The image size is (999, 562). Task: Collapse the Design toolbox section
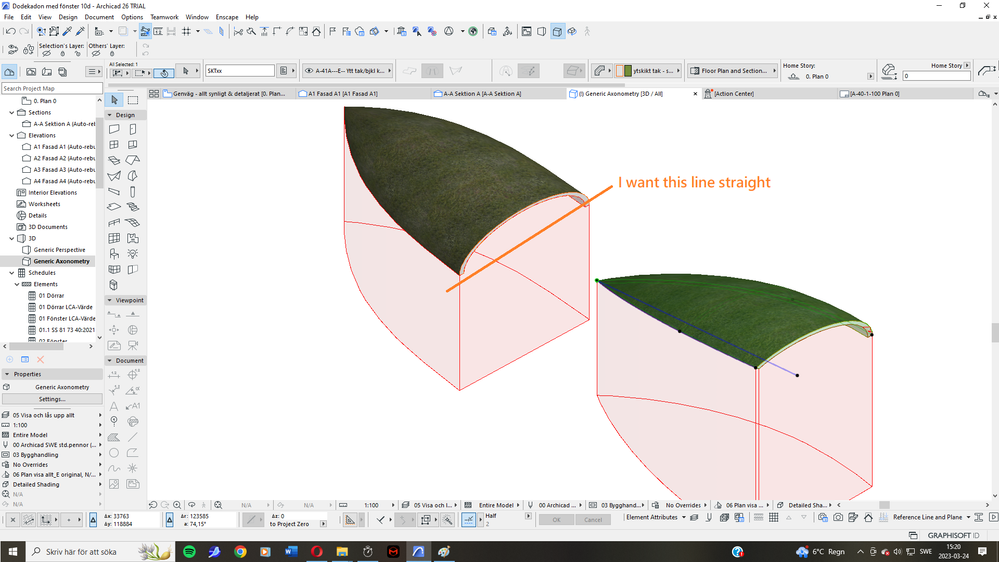(110, 115)
